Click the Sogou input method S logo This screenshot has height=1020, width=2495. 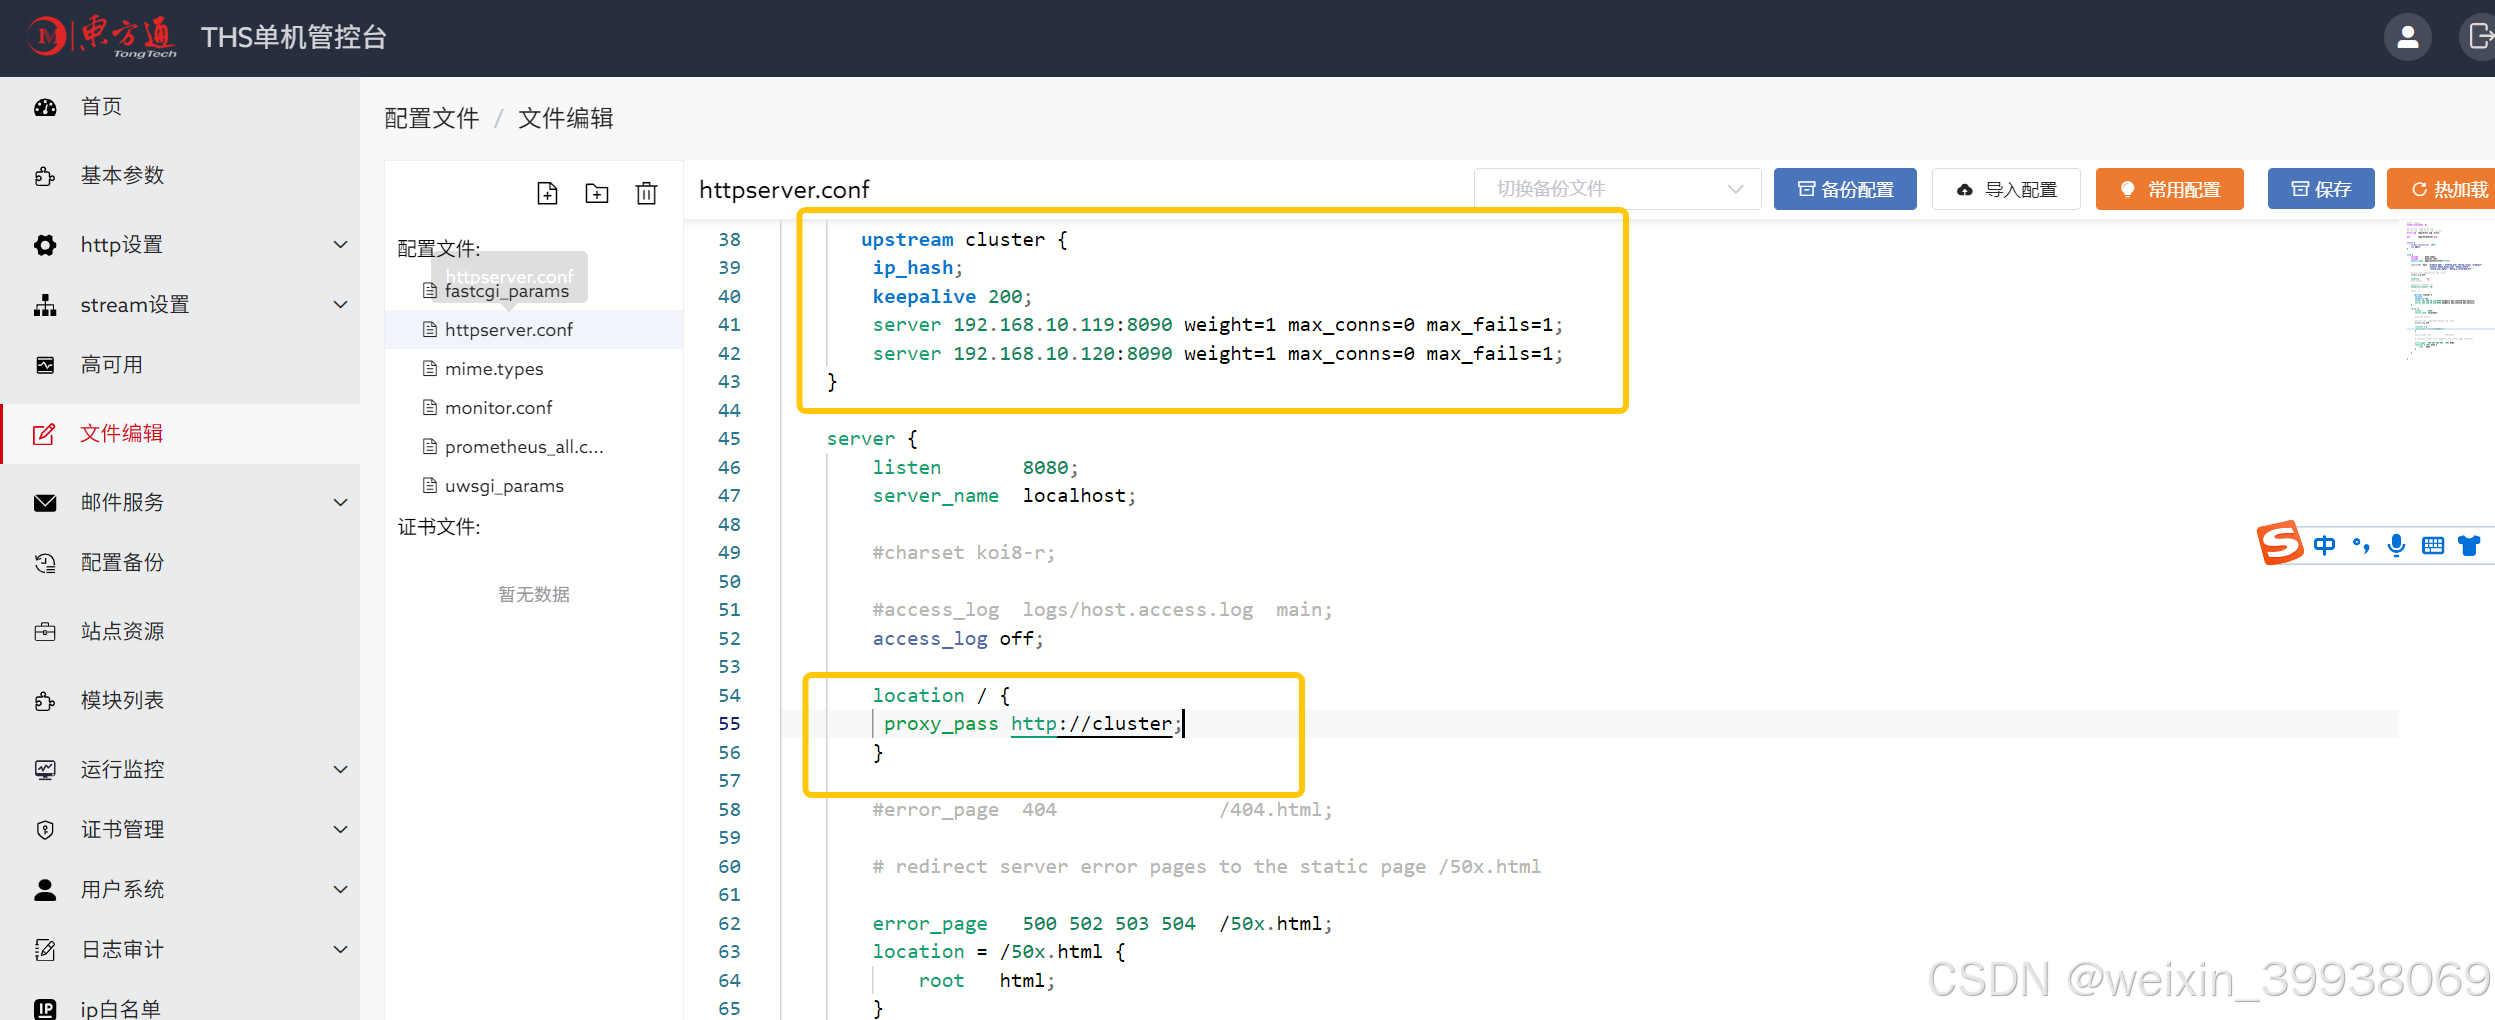(x=2280, y=543)
